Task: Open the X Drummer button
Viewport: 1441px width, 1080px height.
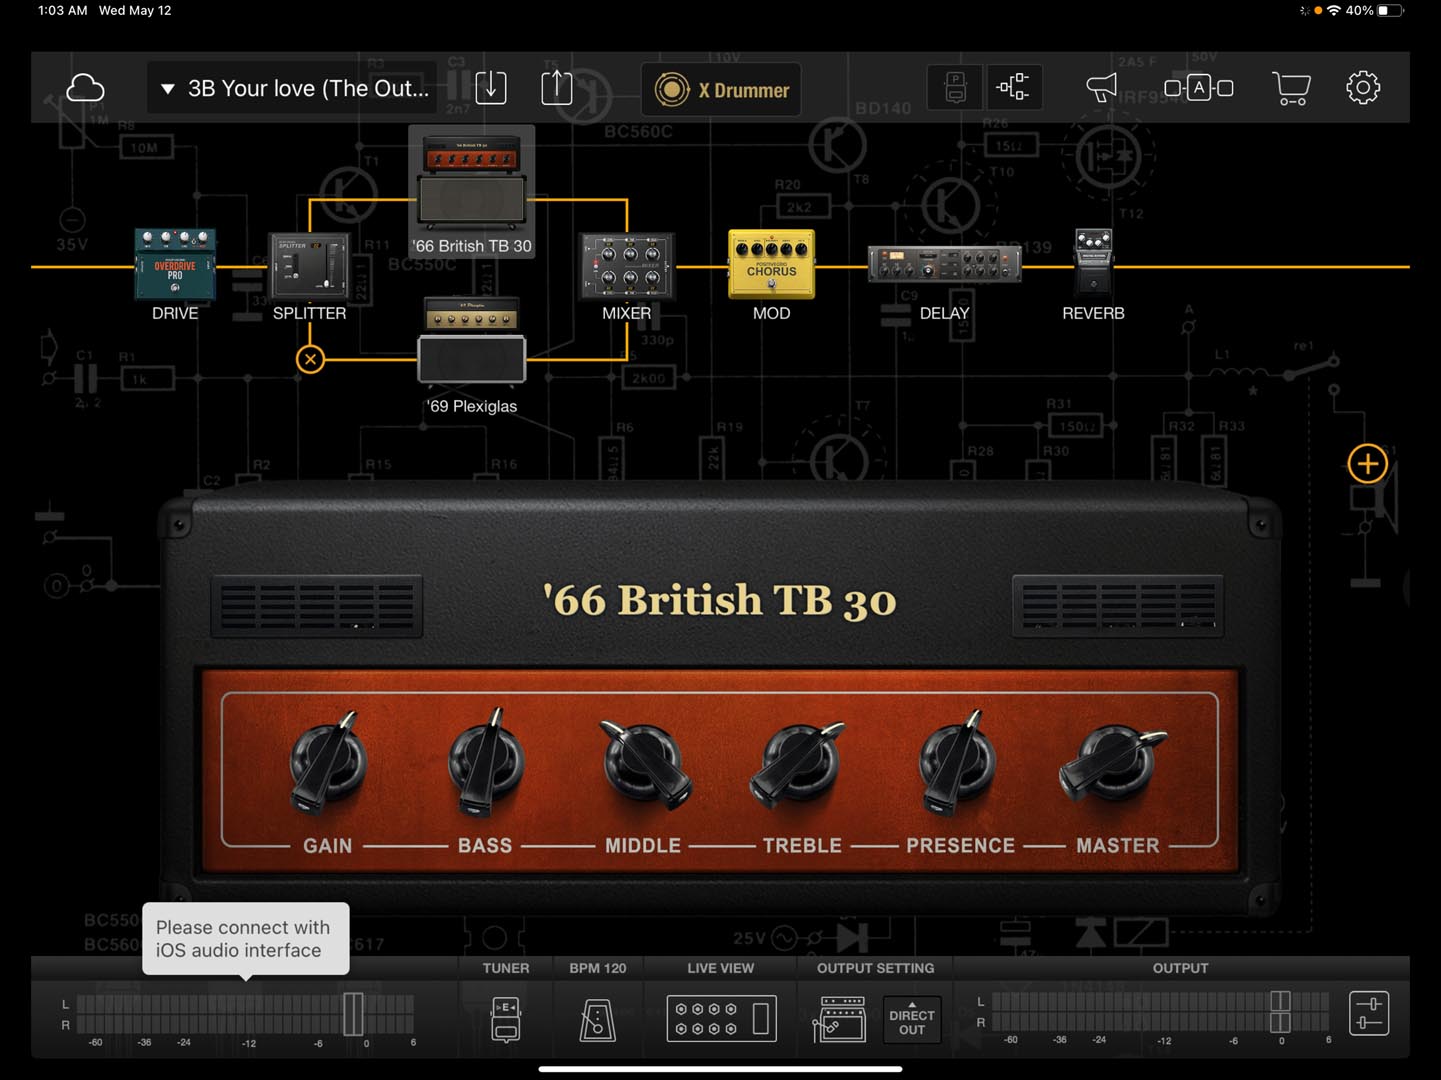Action: pyautogui.click(x=721, y=90)
